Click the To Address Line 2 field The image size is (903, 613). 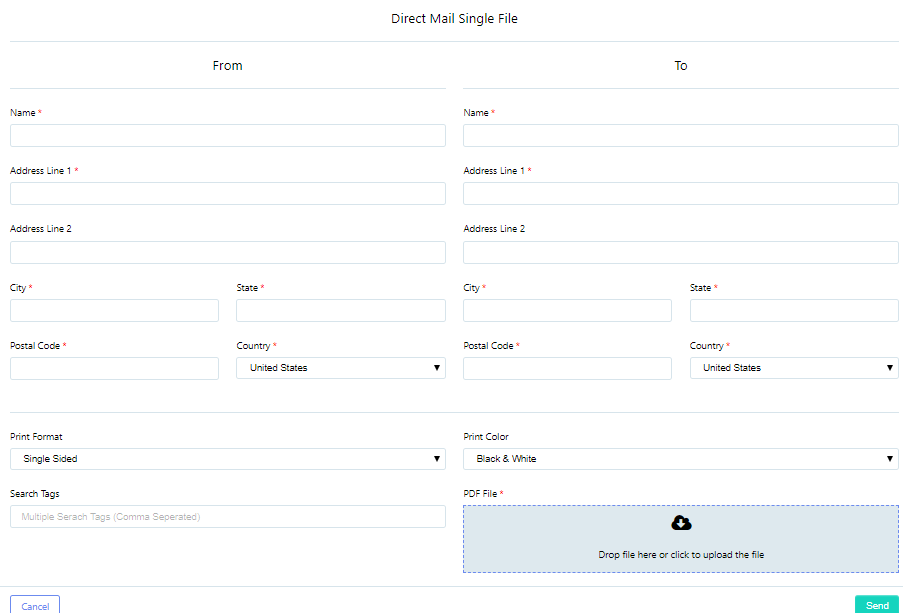click(x=681, y=252)
